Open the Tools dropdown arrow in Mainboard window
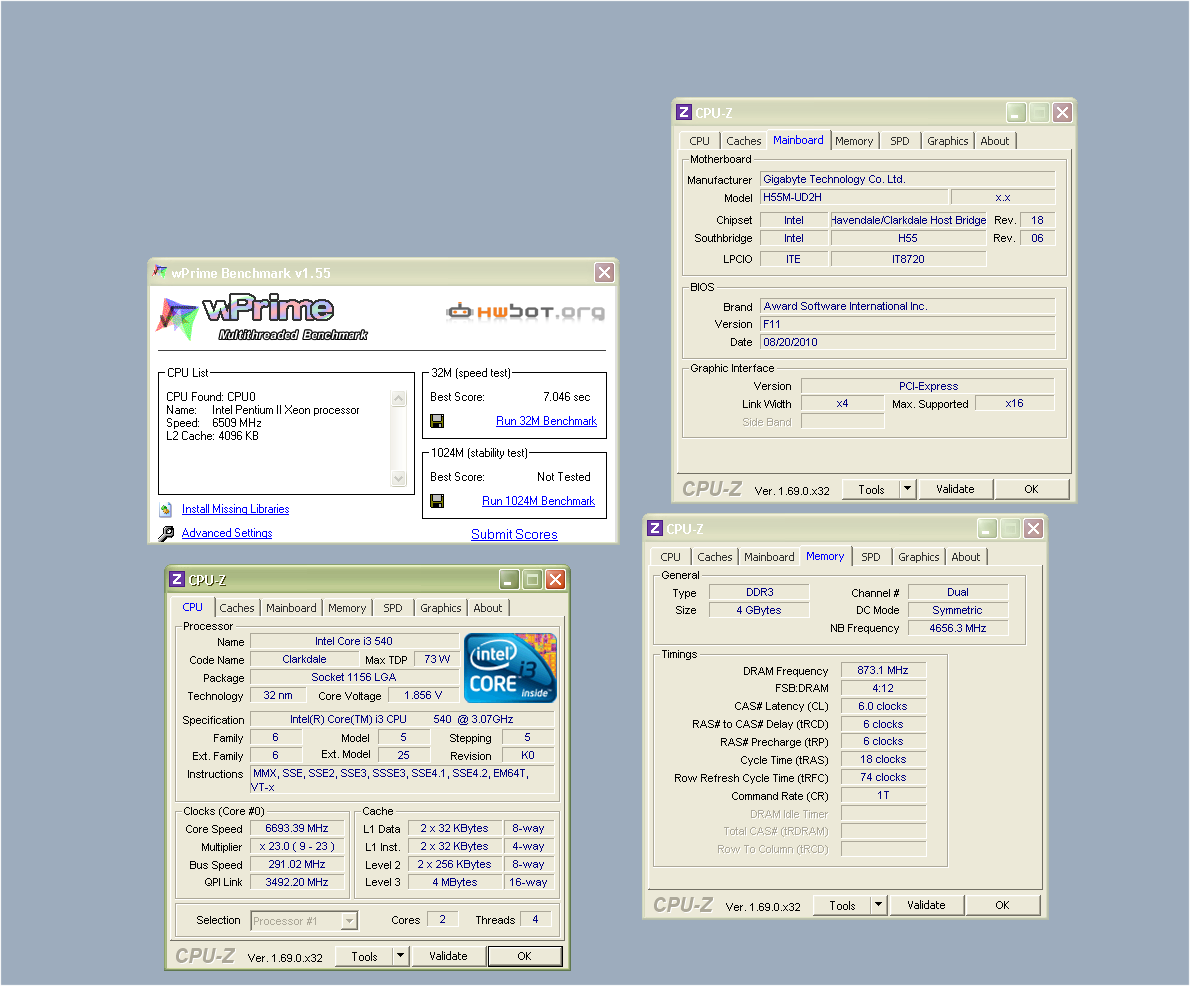The width and height of the screenshot is (1190, 986). [x=906, y=489]
